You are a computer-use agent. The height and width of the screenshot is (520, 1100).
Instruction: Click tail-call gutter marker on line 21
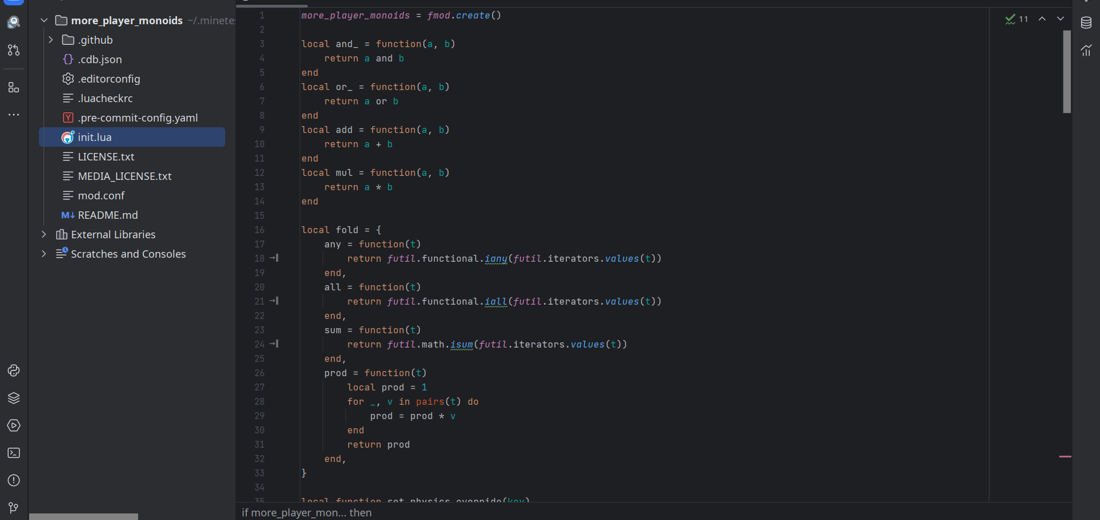point(274,301)
